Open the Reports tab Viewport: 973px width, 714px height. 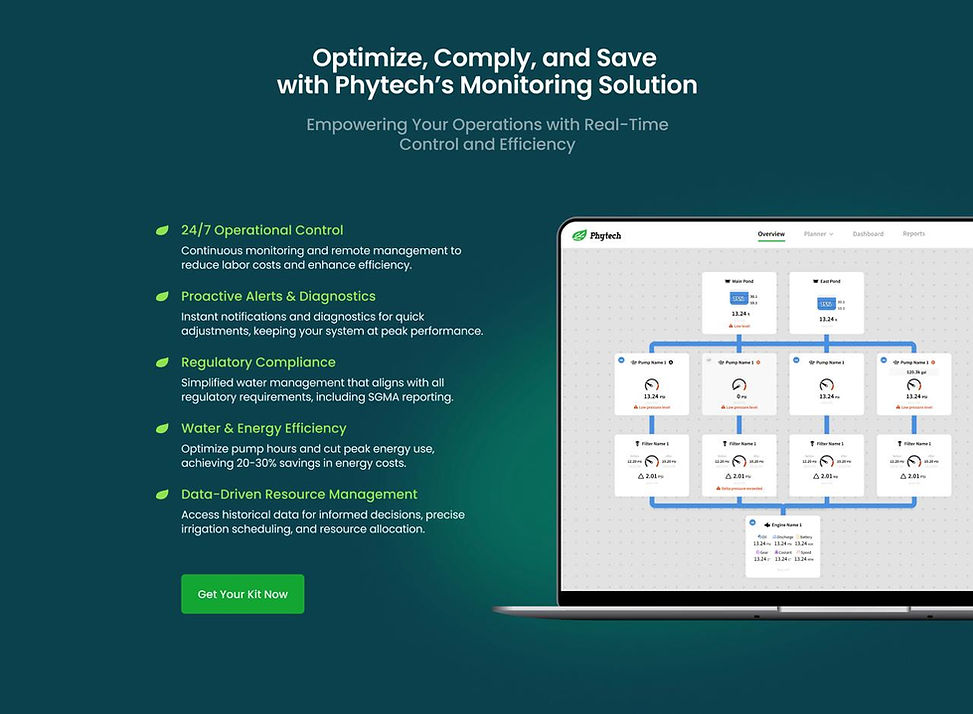[913, 234]
